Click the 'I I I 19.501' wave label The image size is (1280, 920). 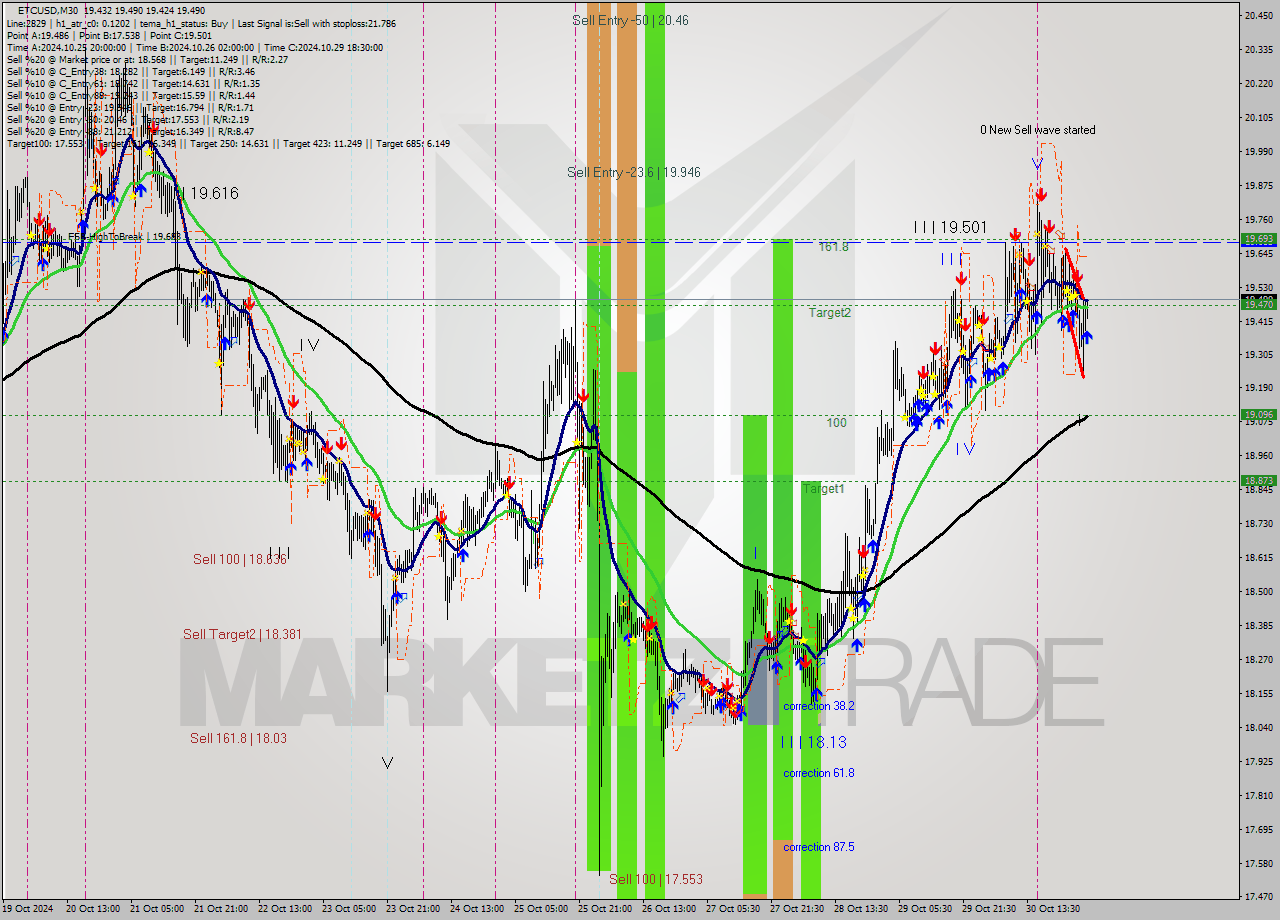pyautogui.click(x=950, y=228)
